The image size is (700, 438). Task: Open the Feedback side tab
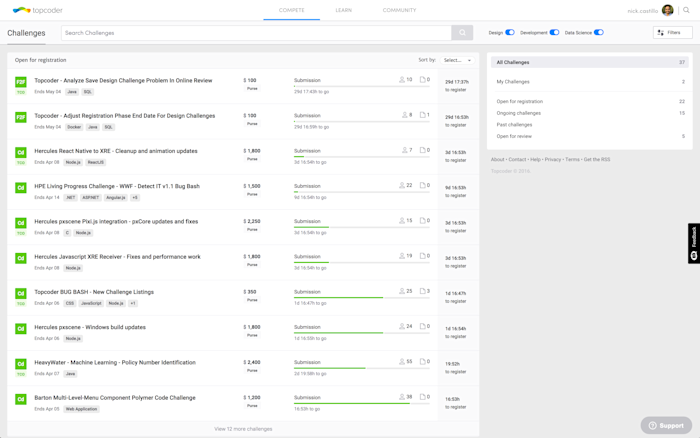pos(694,243)
